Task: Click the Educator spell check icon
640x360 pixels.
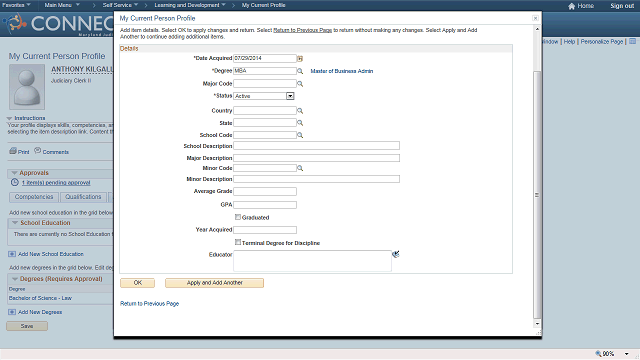Action: pyautogui.click(x=396, y=254)
